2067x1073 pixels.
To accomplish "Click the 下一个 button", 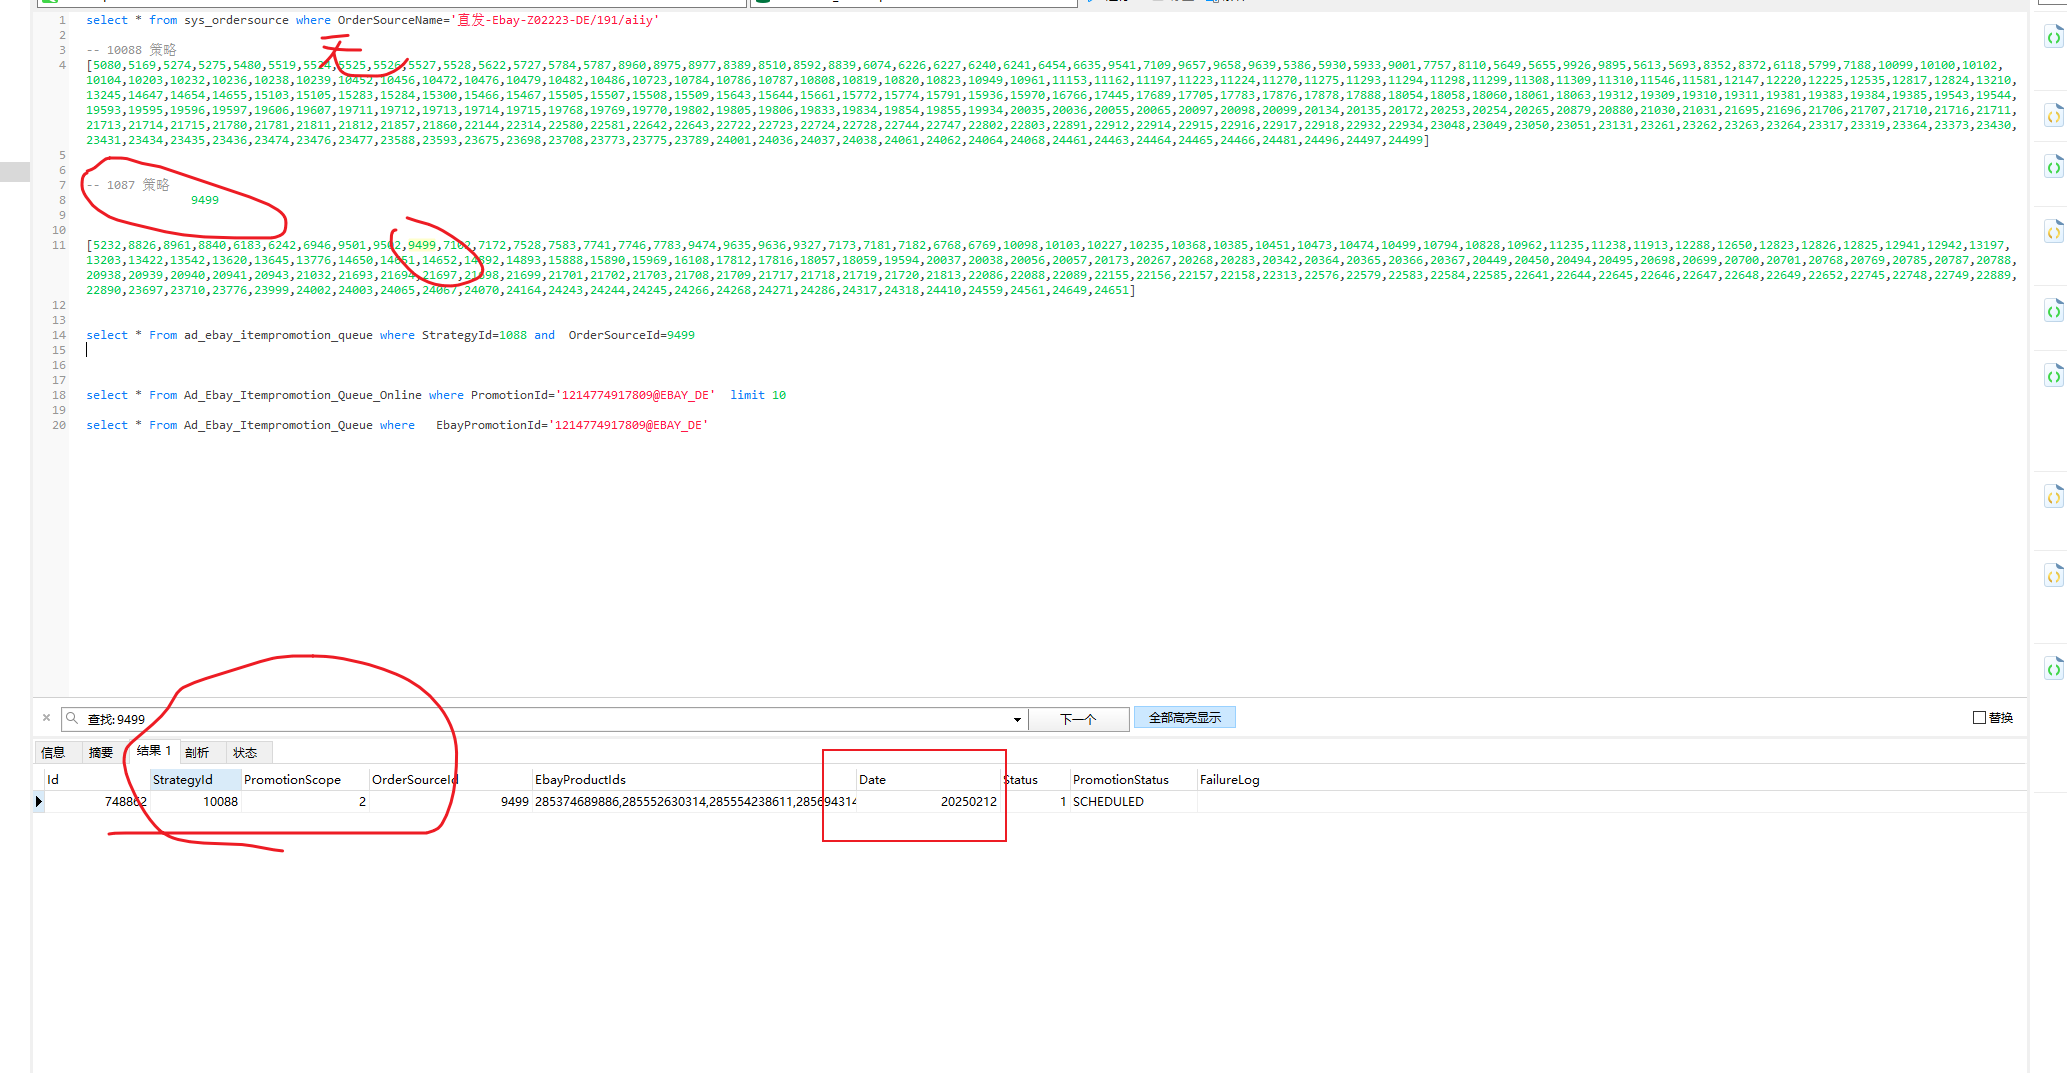I will tap(1078, 719).
